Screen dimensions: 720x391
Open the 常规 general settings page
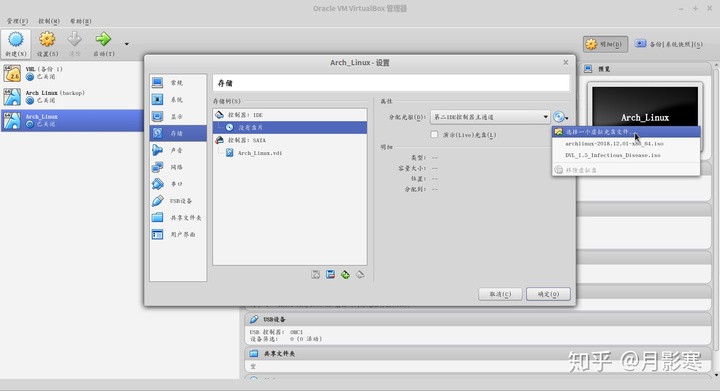(x=178, y=83)
